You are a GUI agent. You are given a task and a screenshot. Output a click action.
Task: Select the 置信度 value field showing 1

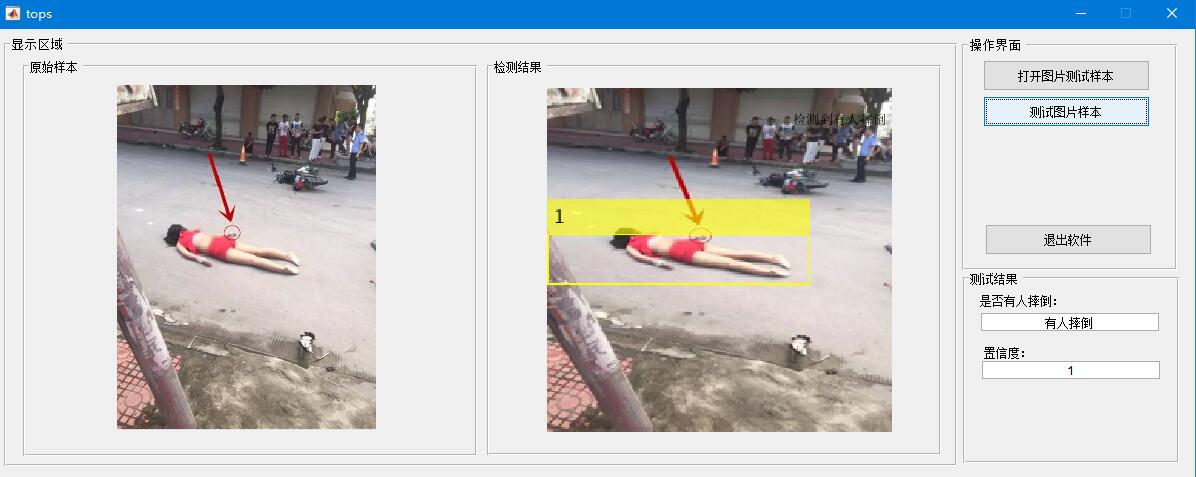tap(1070, 370)
